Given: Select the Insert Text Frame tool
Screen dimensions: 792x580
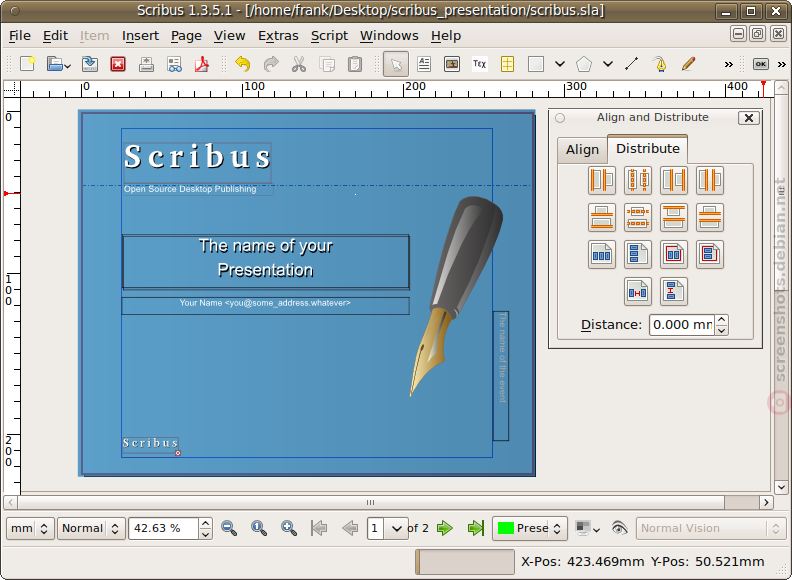Looking at the screenshot, I should click(x=424, y=64).
